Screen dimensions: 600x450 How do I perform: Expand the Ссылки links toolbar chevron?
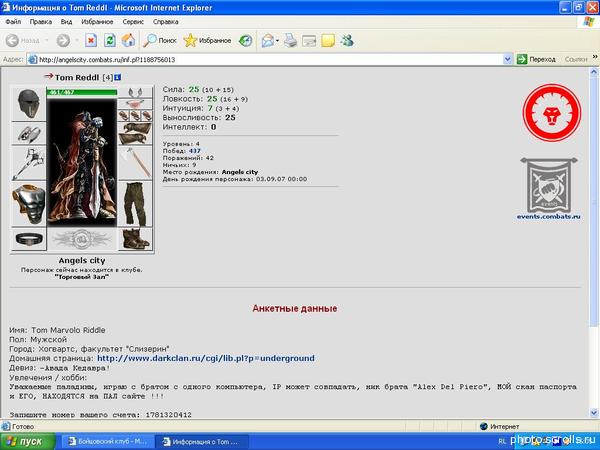coord(595,57)
